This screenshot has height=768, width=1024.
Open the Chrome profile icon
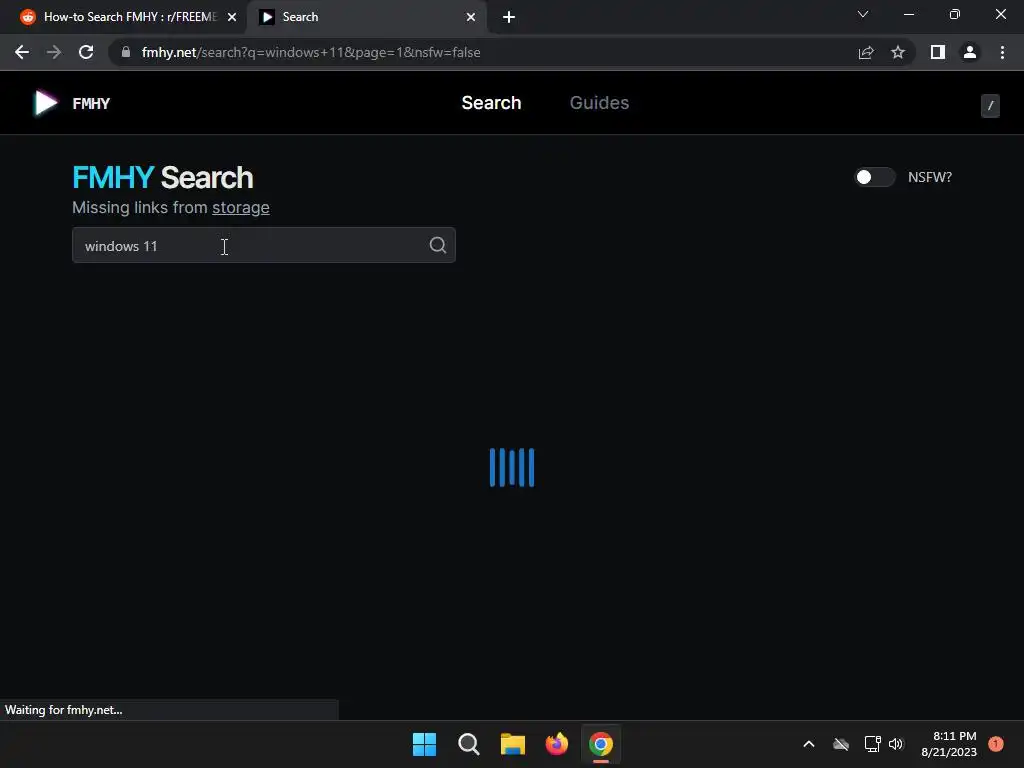point(970,52)
